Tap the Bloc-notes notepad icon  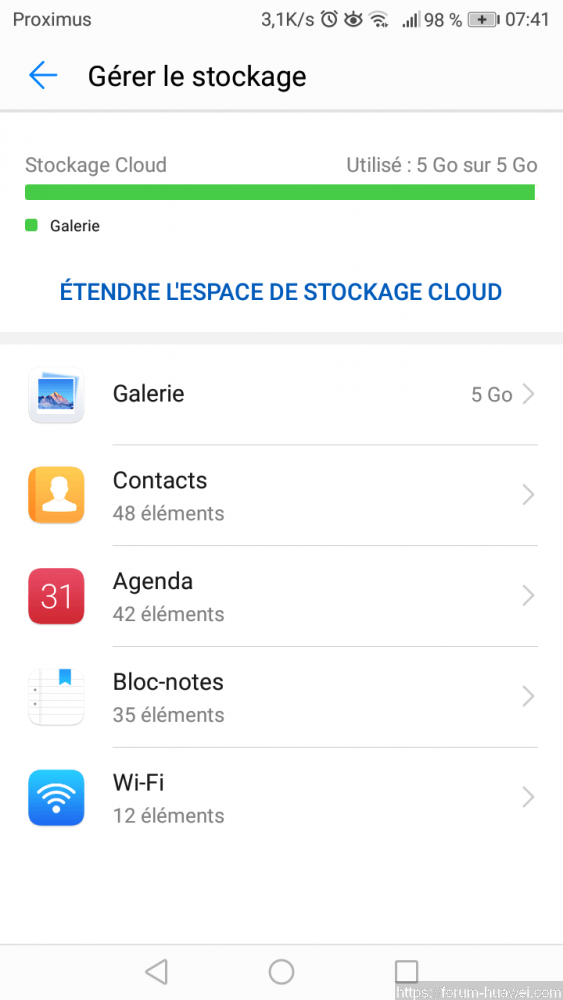pyautogui.click(x=56, y=697)
